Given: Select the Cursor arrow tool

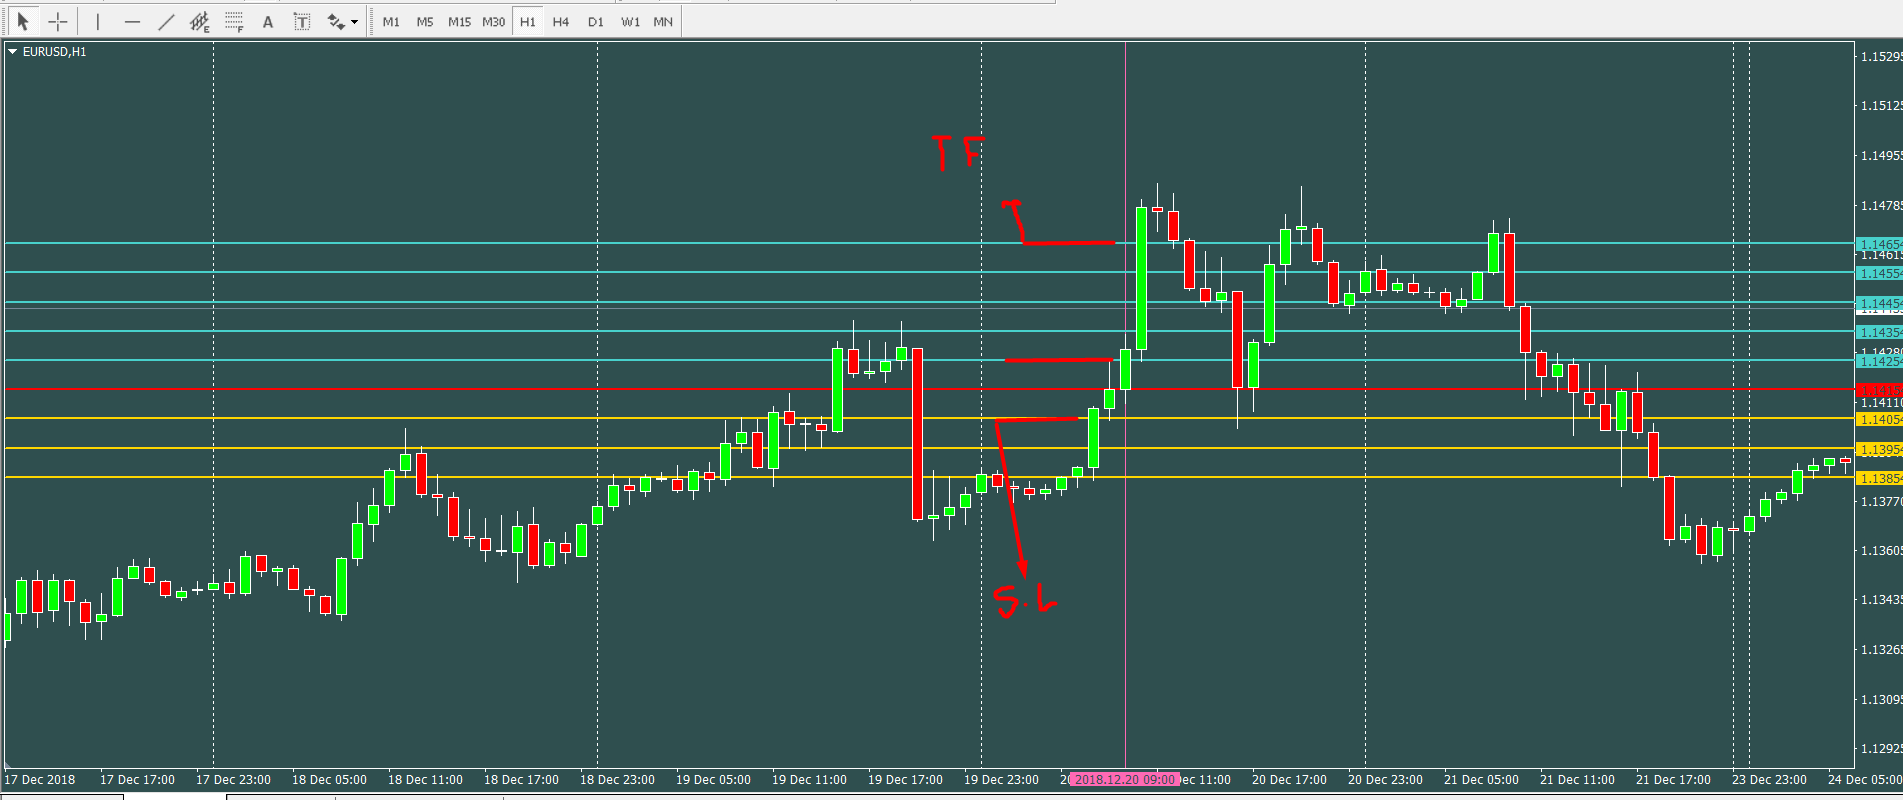Looking at the screenshot, I should pyautogui.click(x=23, y=21).
